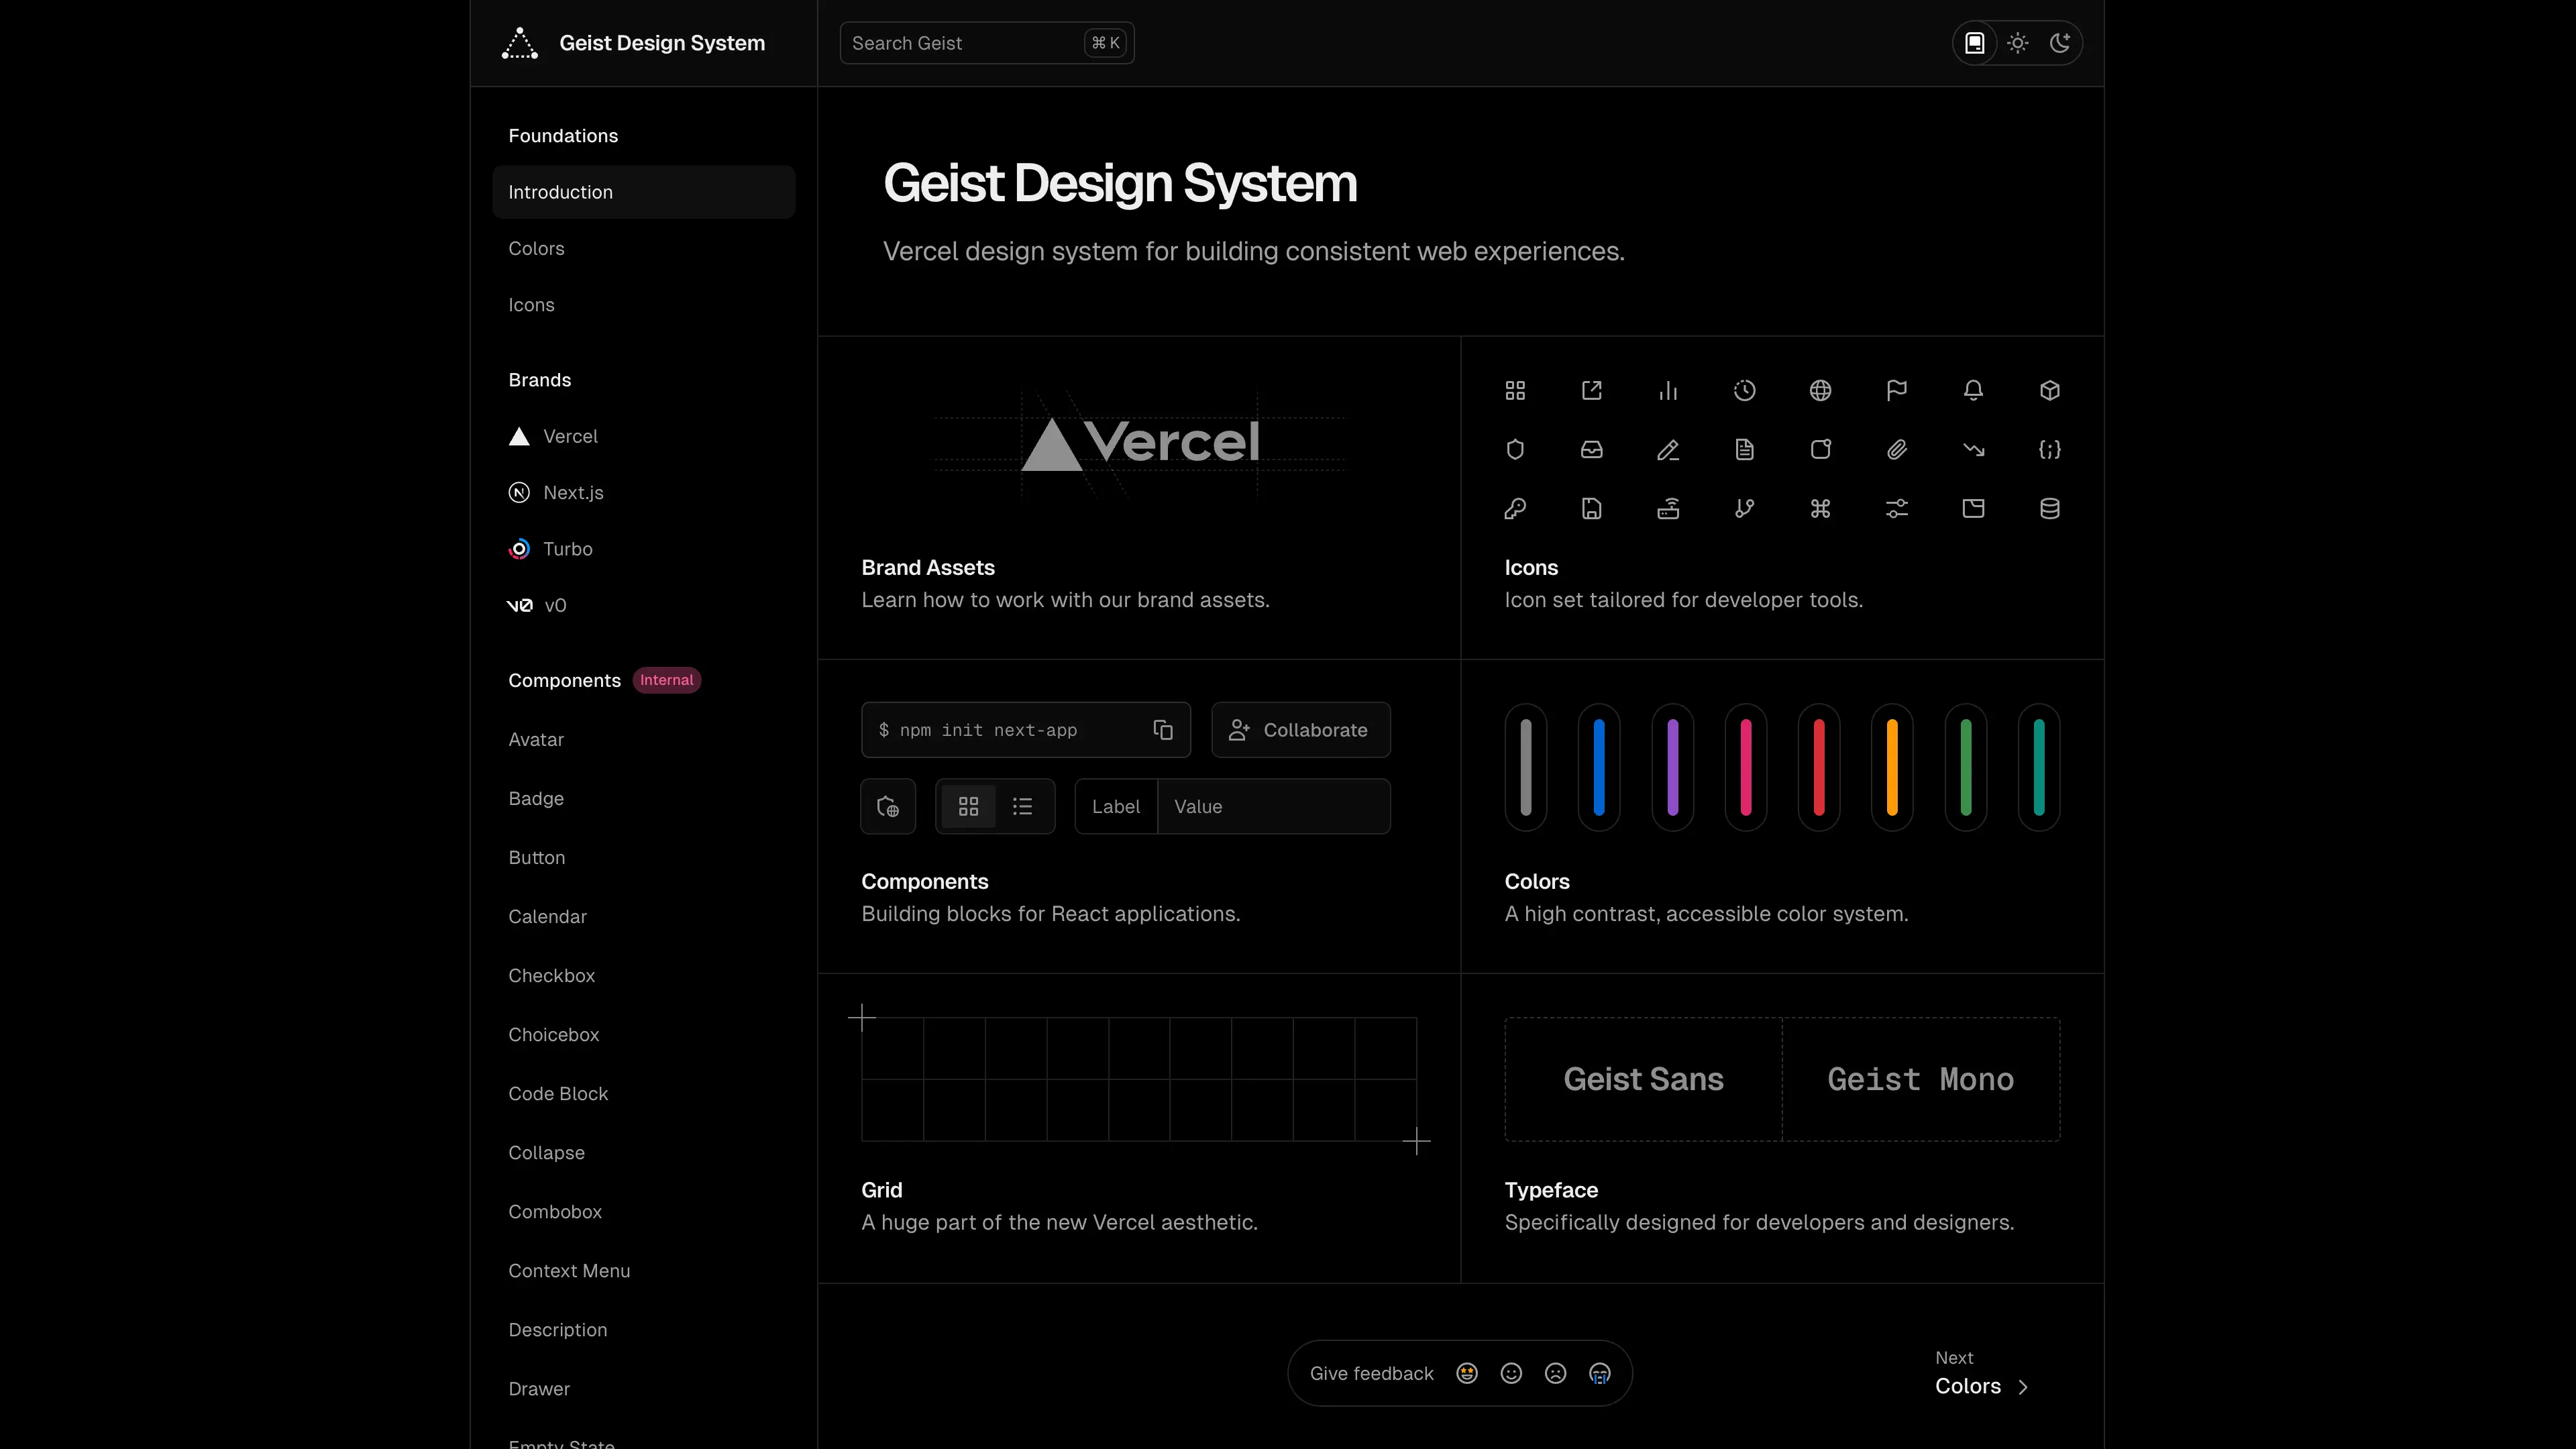Click the trending down arrow icon
The height and width of the screenshot is (1449, 2576).
coord(1973,449)
